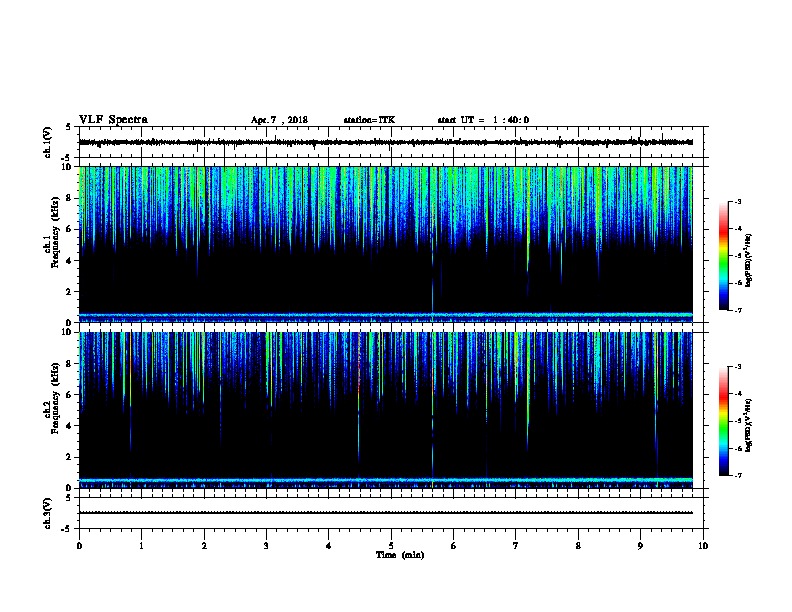This screenshot has width=792, height=612.
Task: Click time axis tick label 1
Action: [141, 546]
